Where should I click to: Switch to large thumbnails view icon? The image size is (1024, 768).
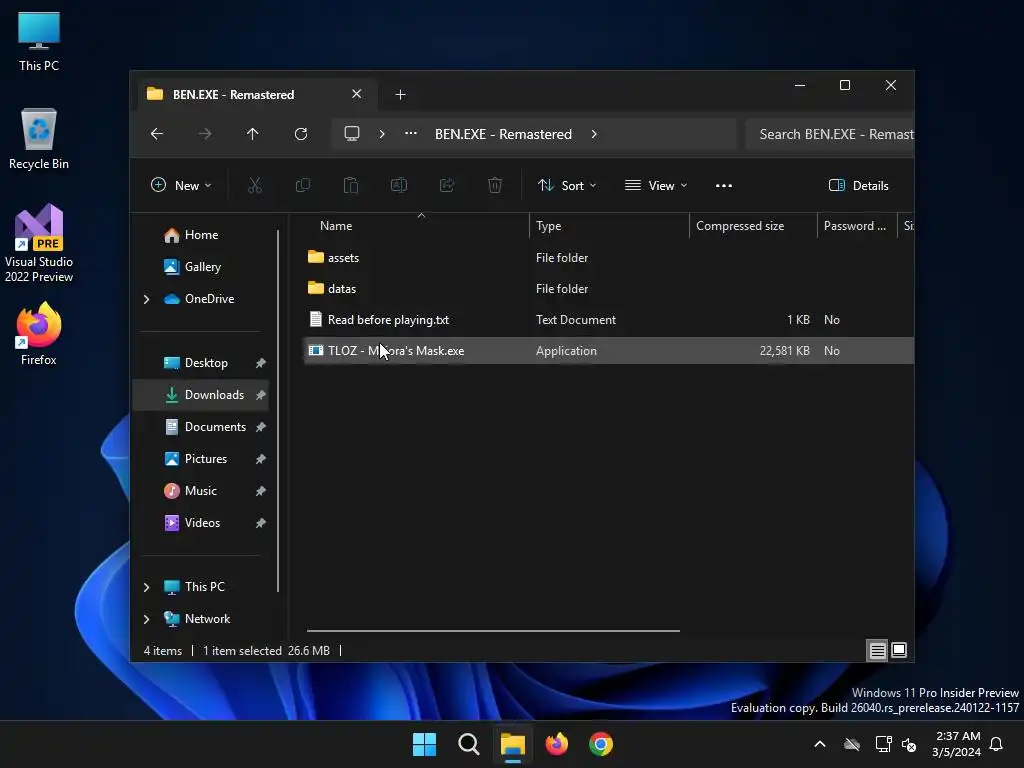899,650
